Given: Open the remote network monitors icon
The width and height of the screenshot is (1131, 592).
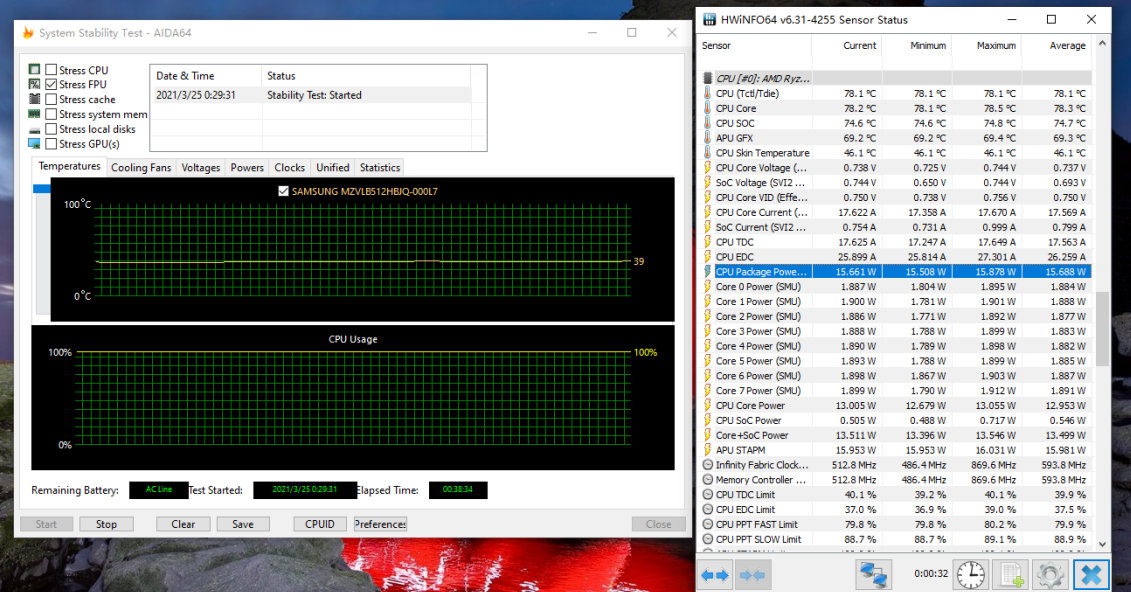Looking at the screenshot, I should (873, 575).
